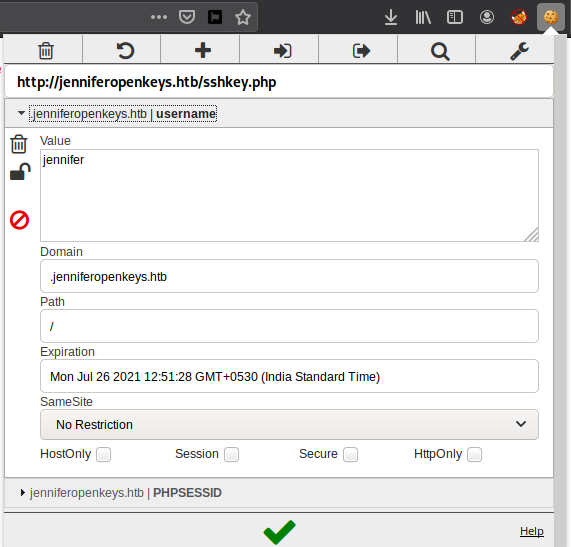This screenshot has width=571, height=547.
Task: Search cookies using the magnifier icon
Action: (440, 51)
